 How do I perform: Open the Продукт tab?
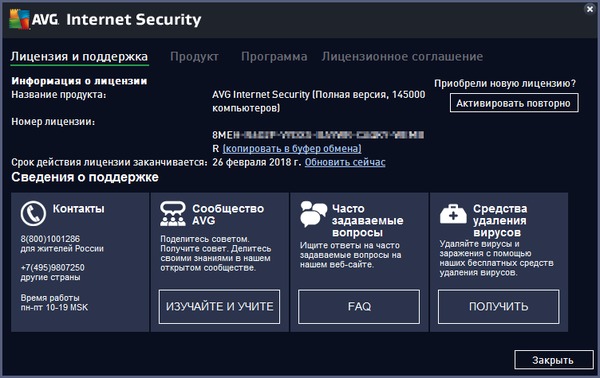pyautogui.click(x=194, y=57)
